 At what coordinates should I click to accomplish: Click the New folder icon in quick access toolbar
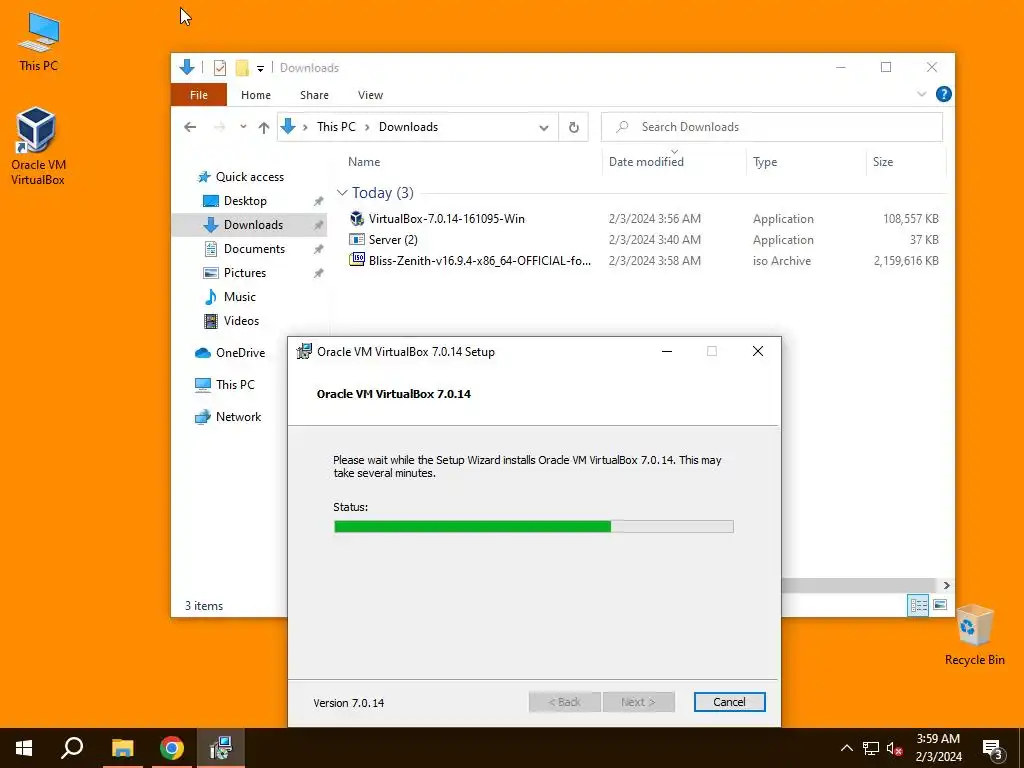pos(242,67)
